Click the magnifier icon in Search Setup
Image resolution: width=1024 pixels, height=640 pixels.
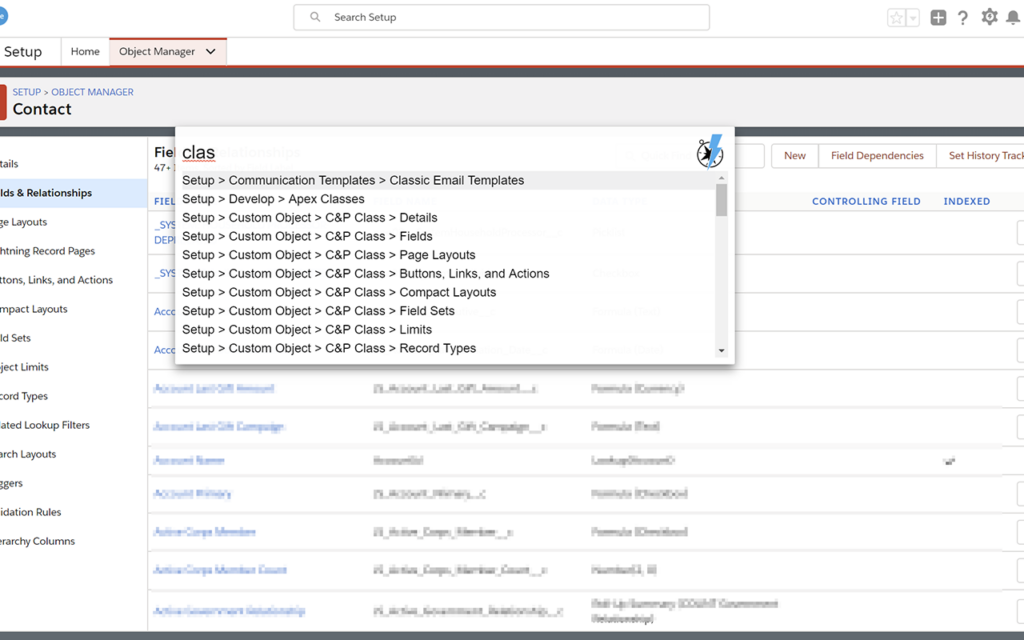click(x=316, y=18)
